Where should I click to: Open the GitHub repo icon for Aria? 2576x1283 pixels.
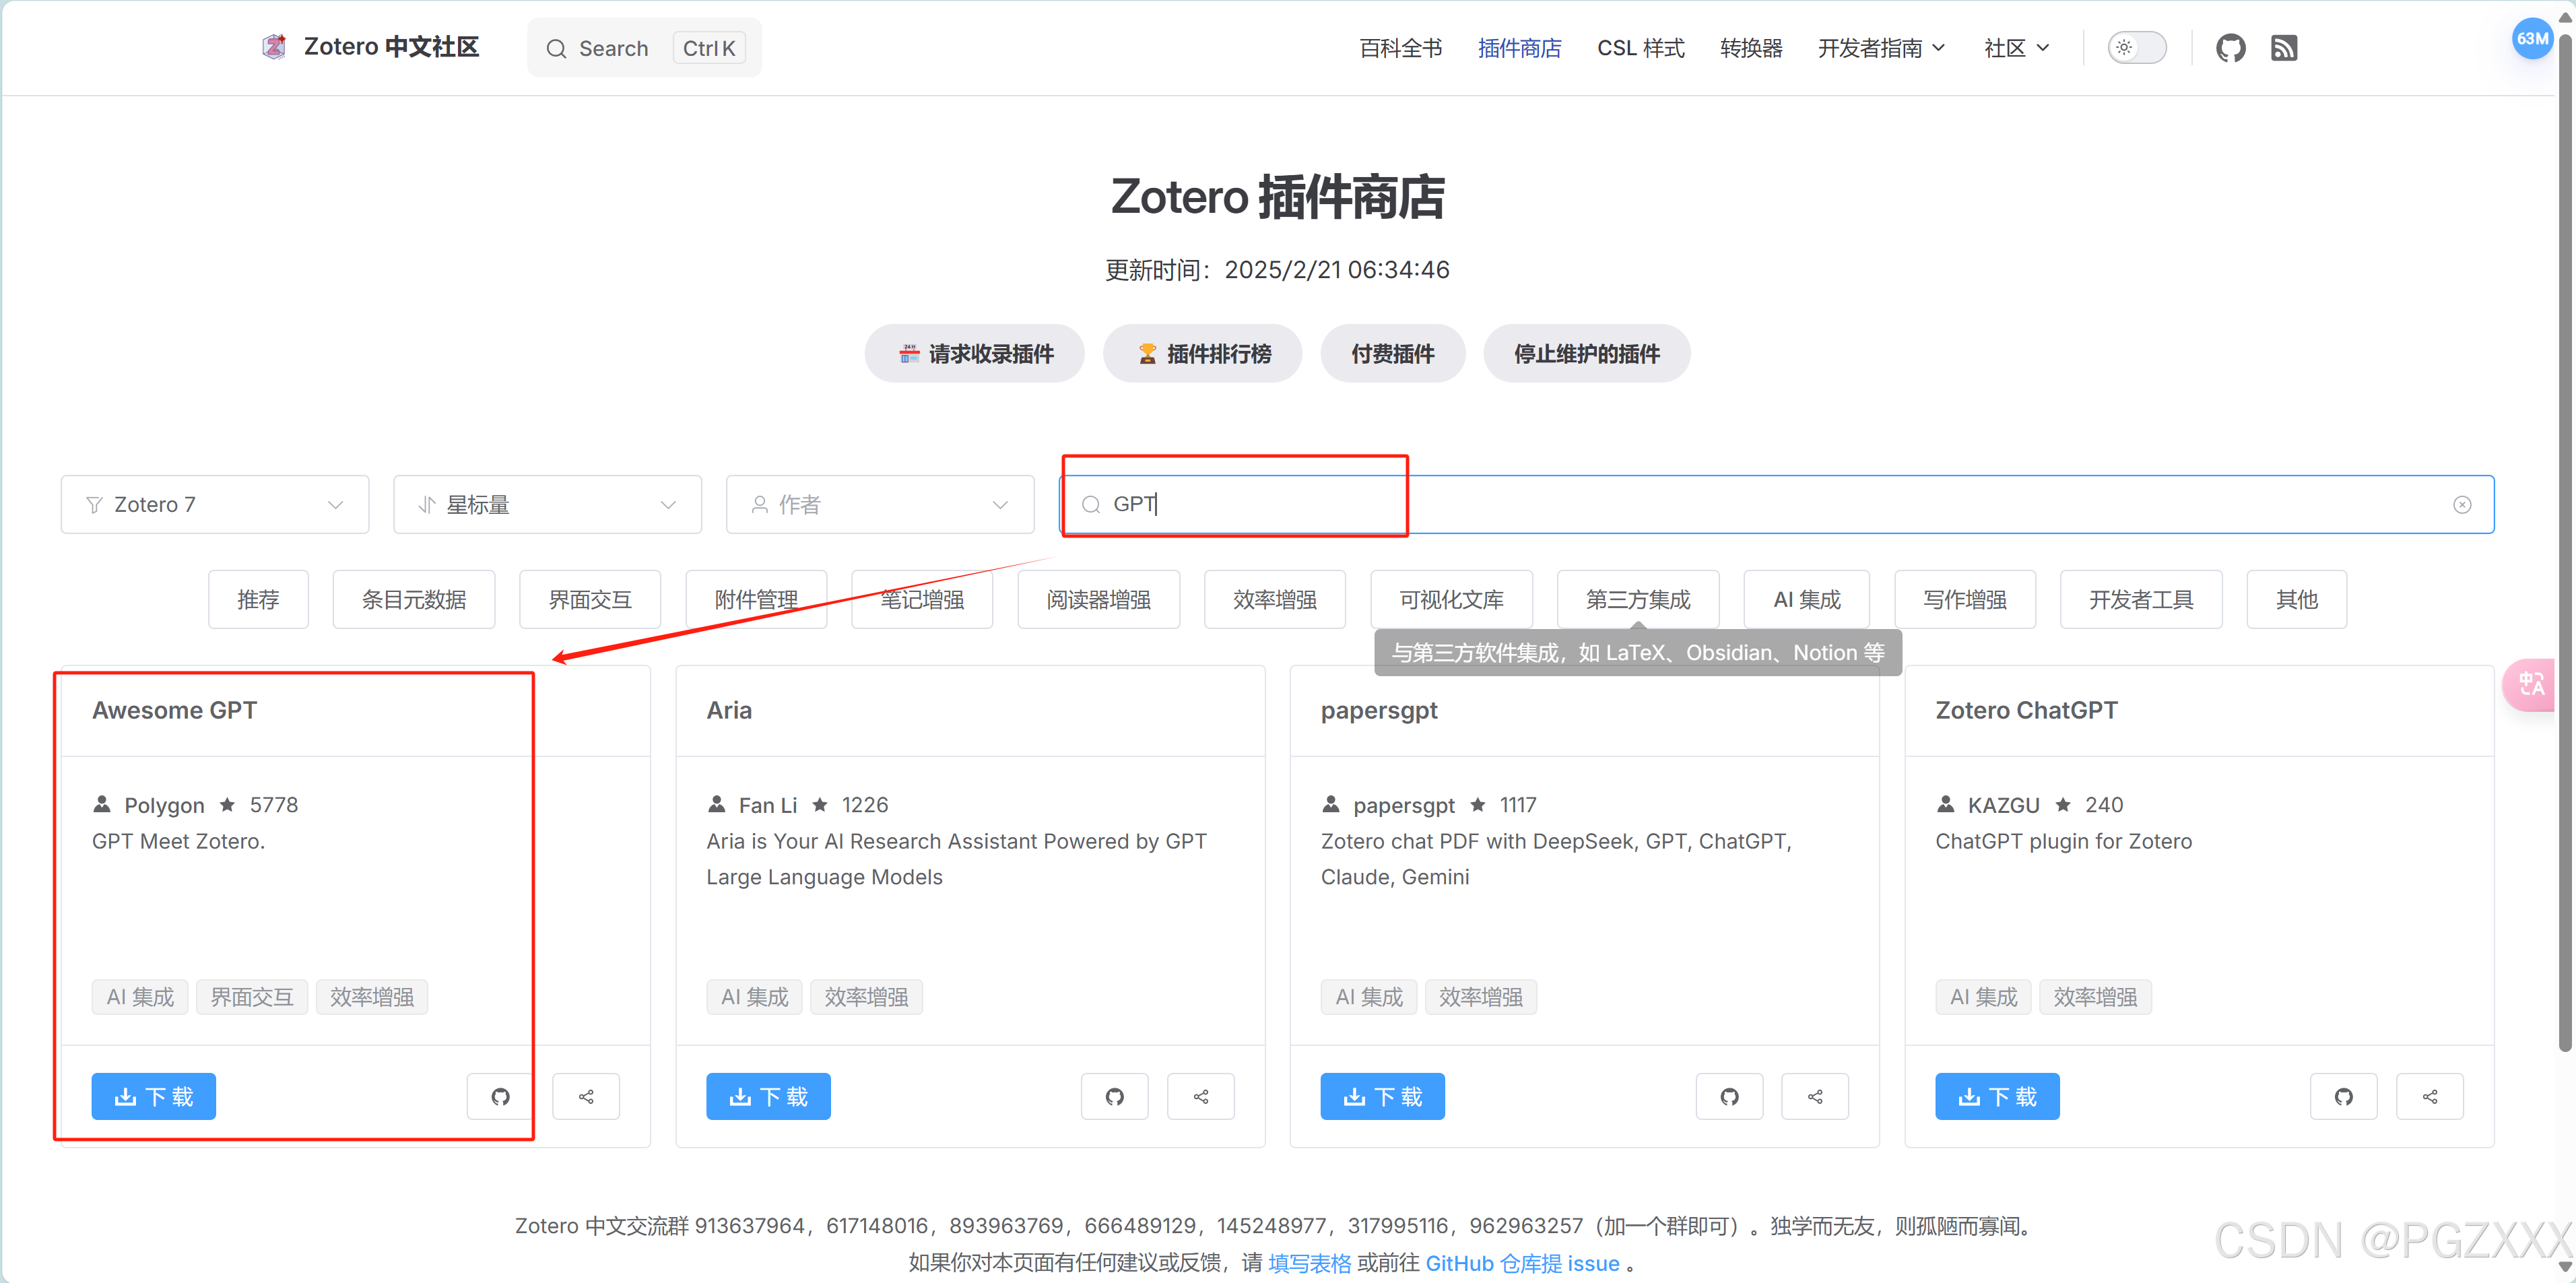pos(1115,1097)
